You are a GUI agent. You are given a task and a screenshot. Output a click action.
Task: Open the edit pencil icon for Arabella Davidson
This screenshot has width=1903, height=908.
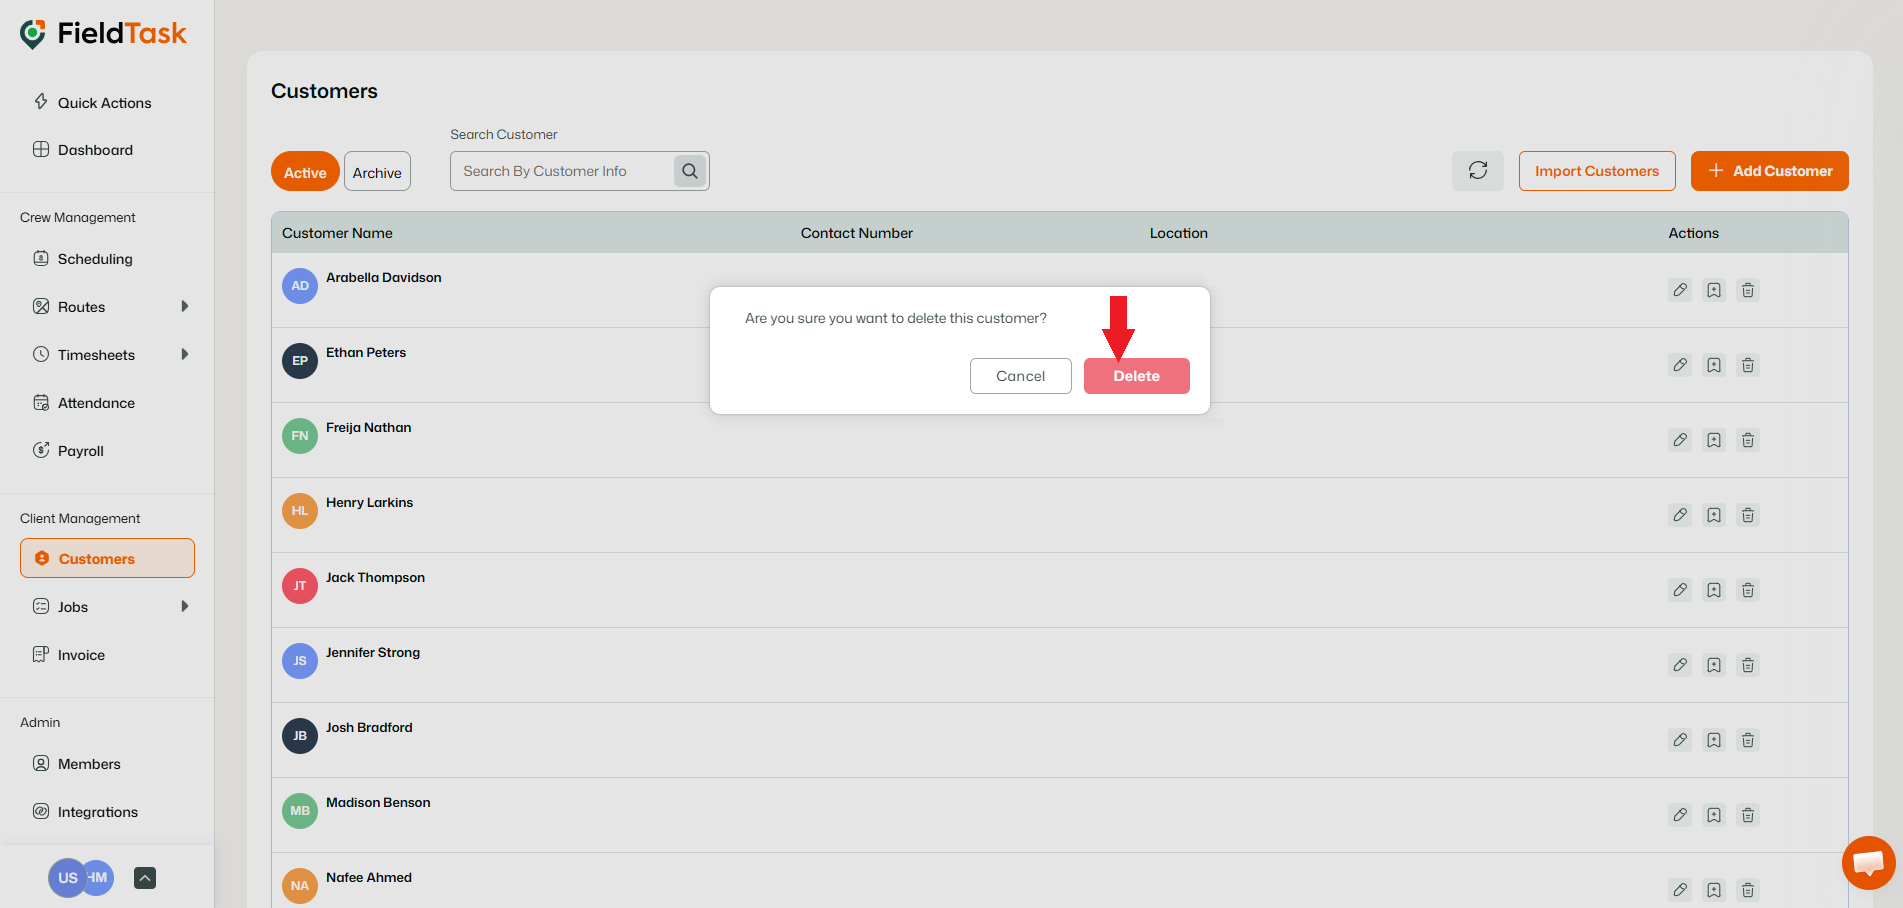1680,290
